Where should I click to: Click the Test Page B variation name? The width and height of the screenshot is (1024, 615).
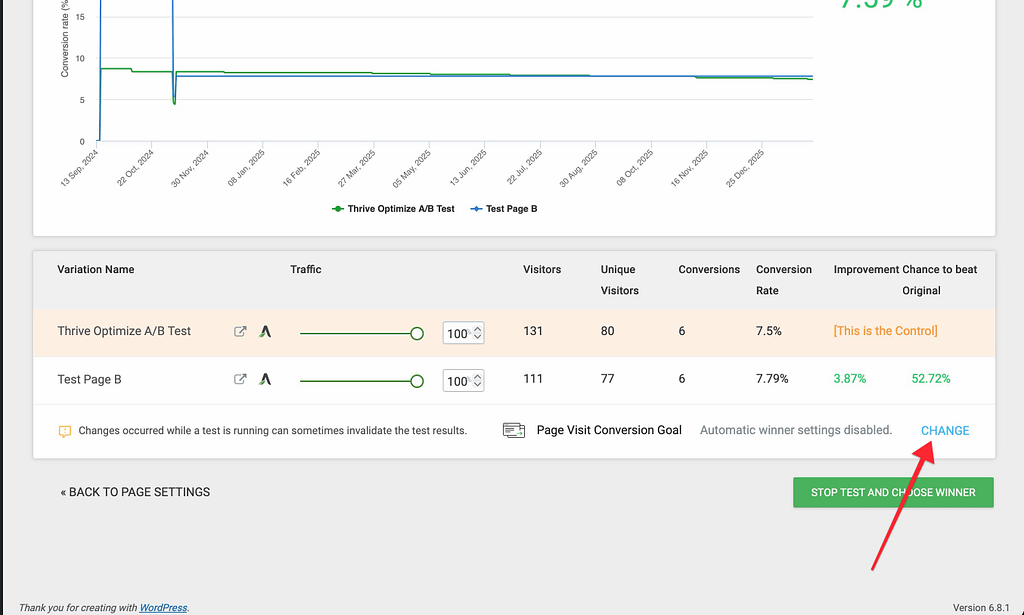pyautogui.click(x=89, y=380)
